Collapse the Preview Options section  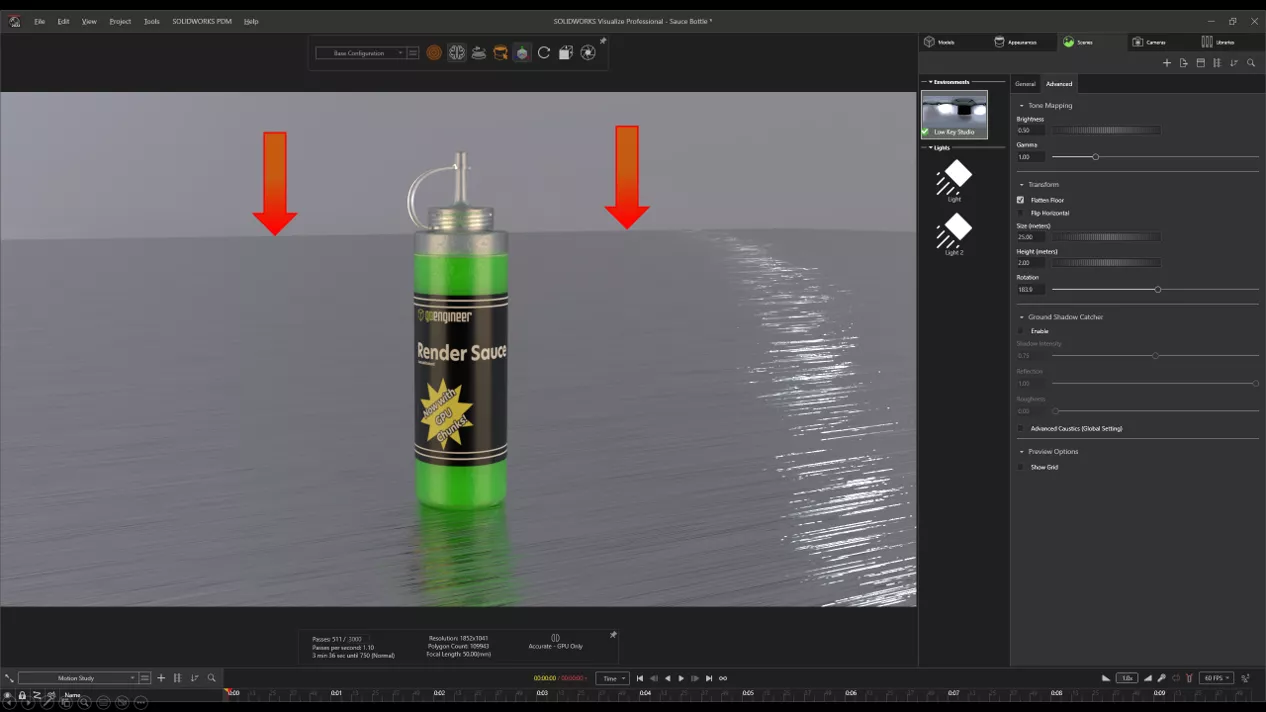click(x=1021, y=452)
